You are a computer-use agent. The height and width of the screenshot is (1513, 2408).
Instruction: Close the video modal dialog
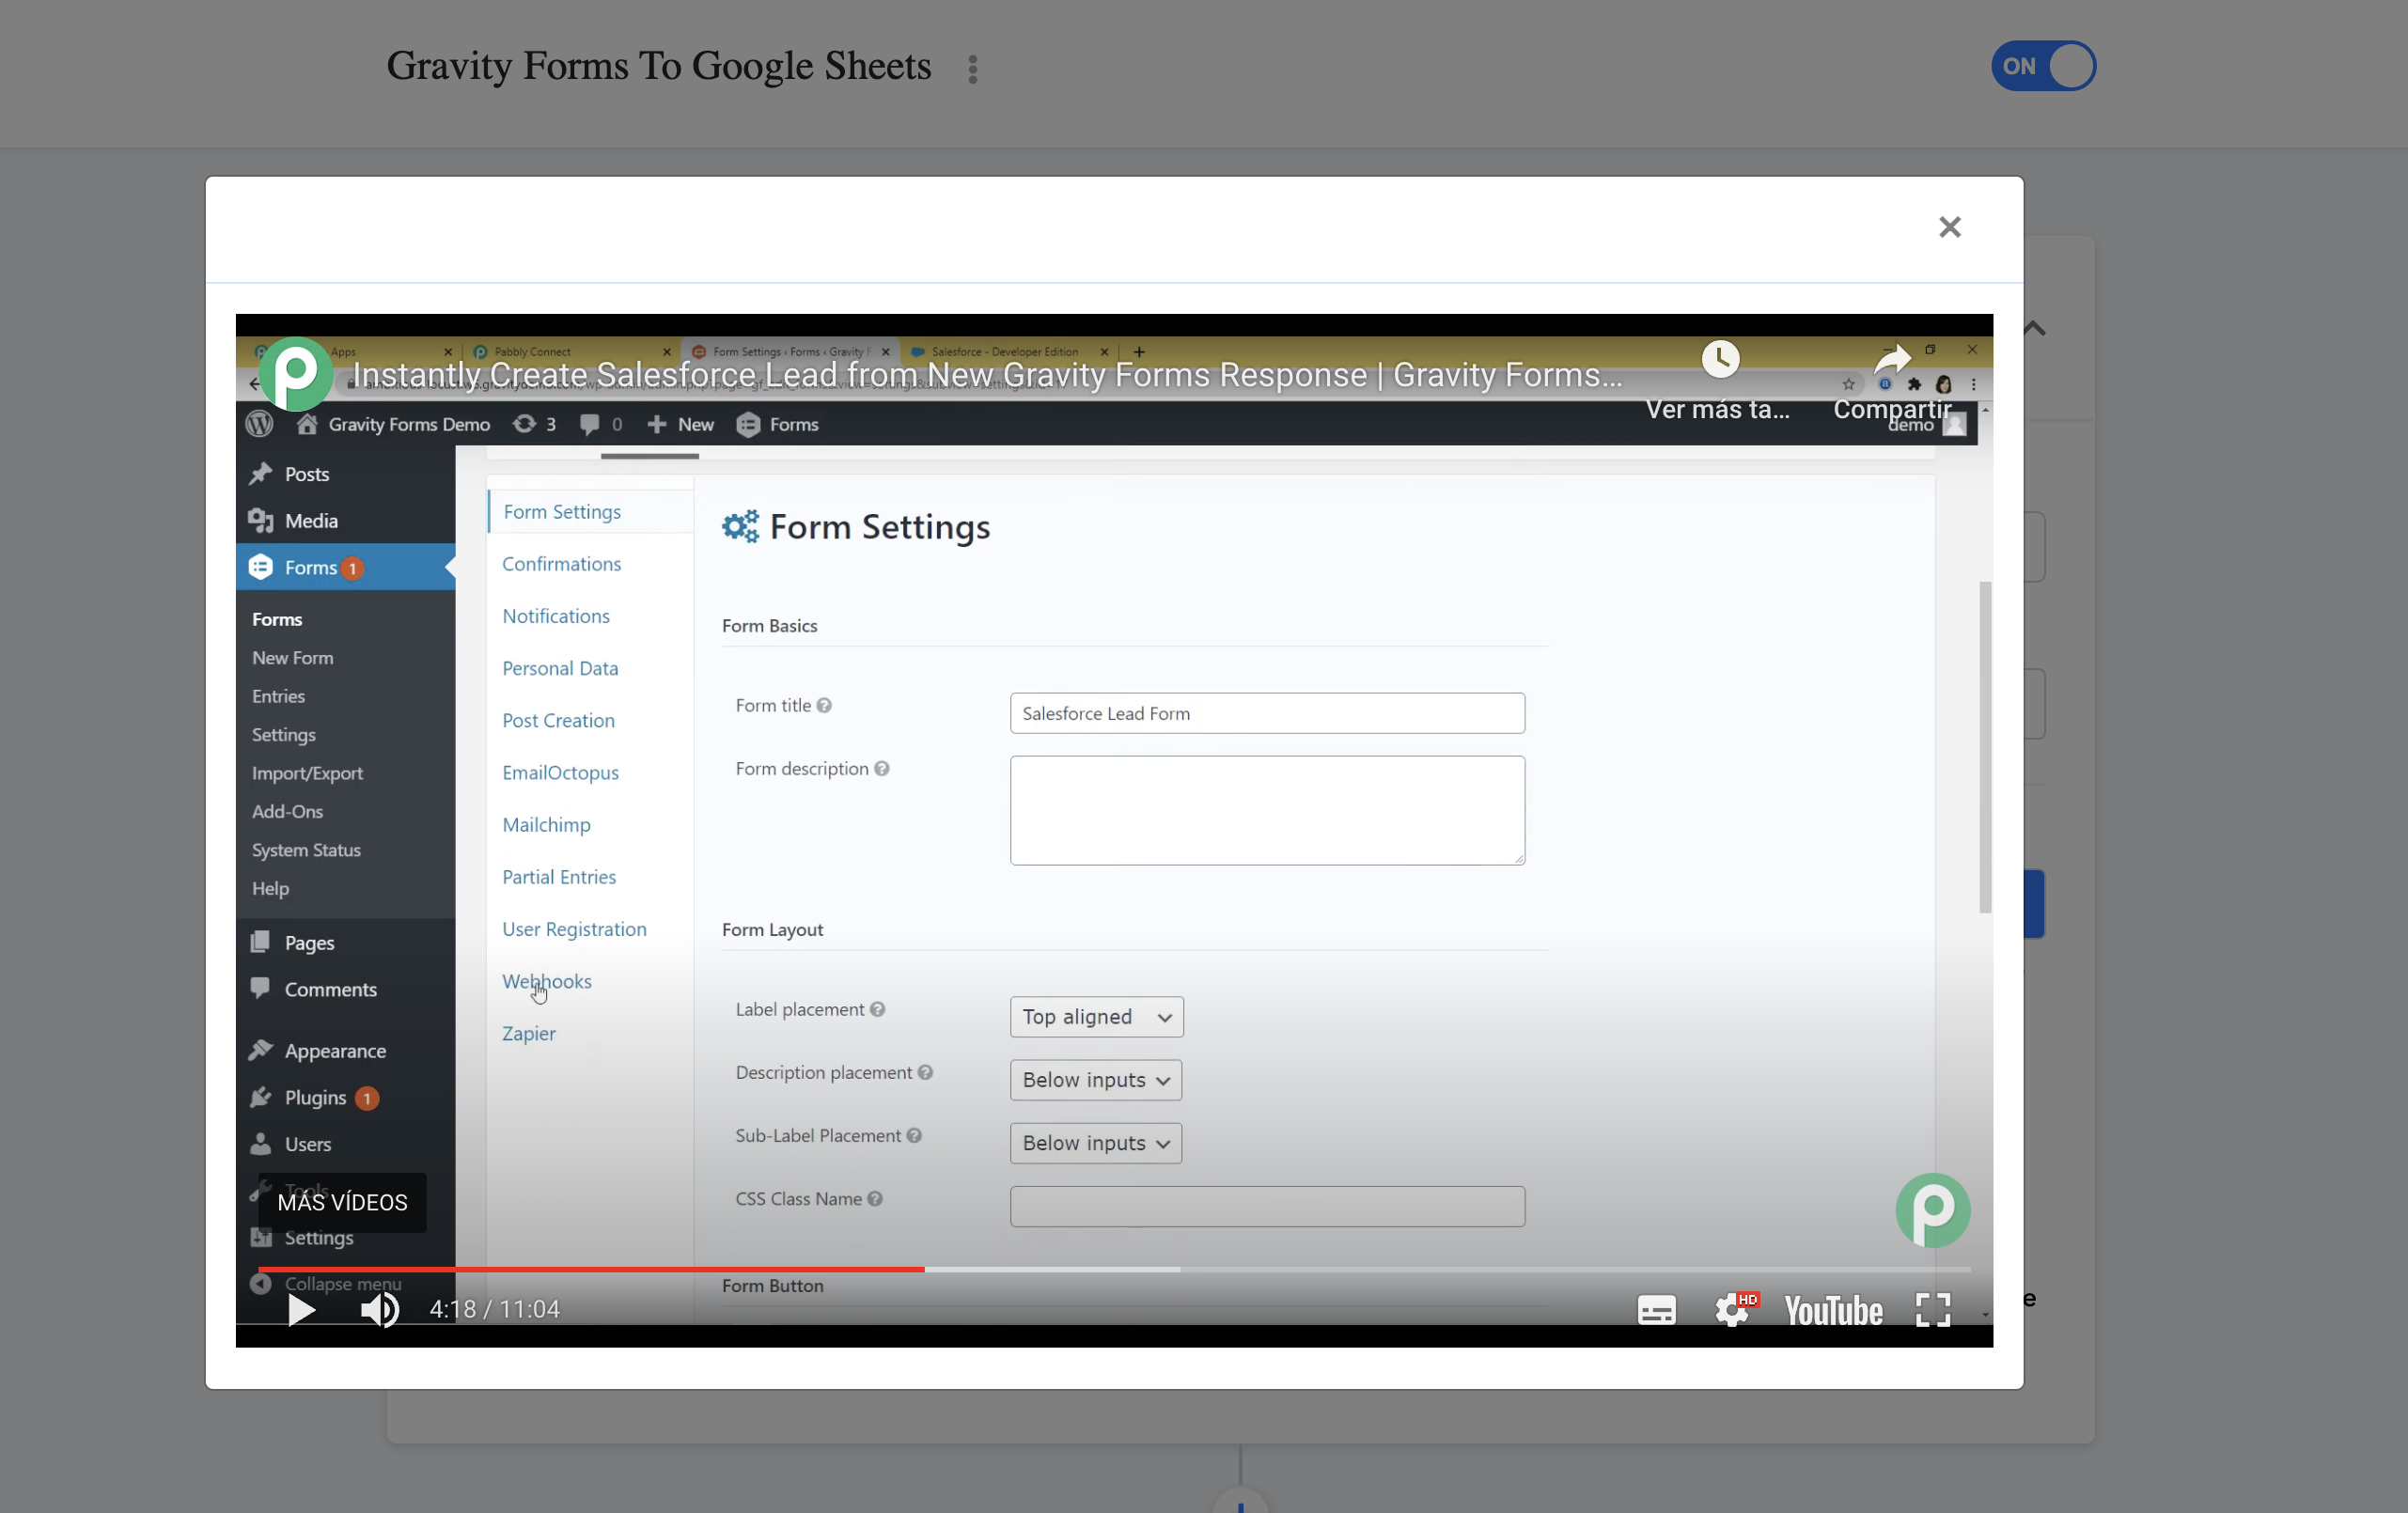click(1949, 227)
